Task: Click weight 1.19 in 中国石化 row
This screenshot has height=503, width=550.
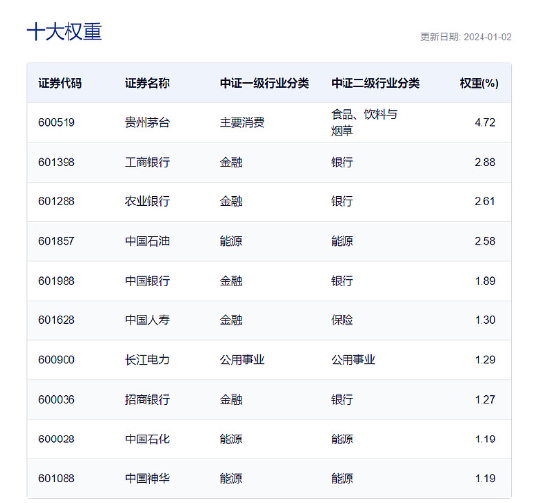Action: pyautogui.click(x=485, y=439)
